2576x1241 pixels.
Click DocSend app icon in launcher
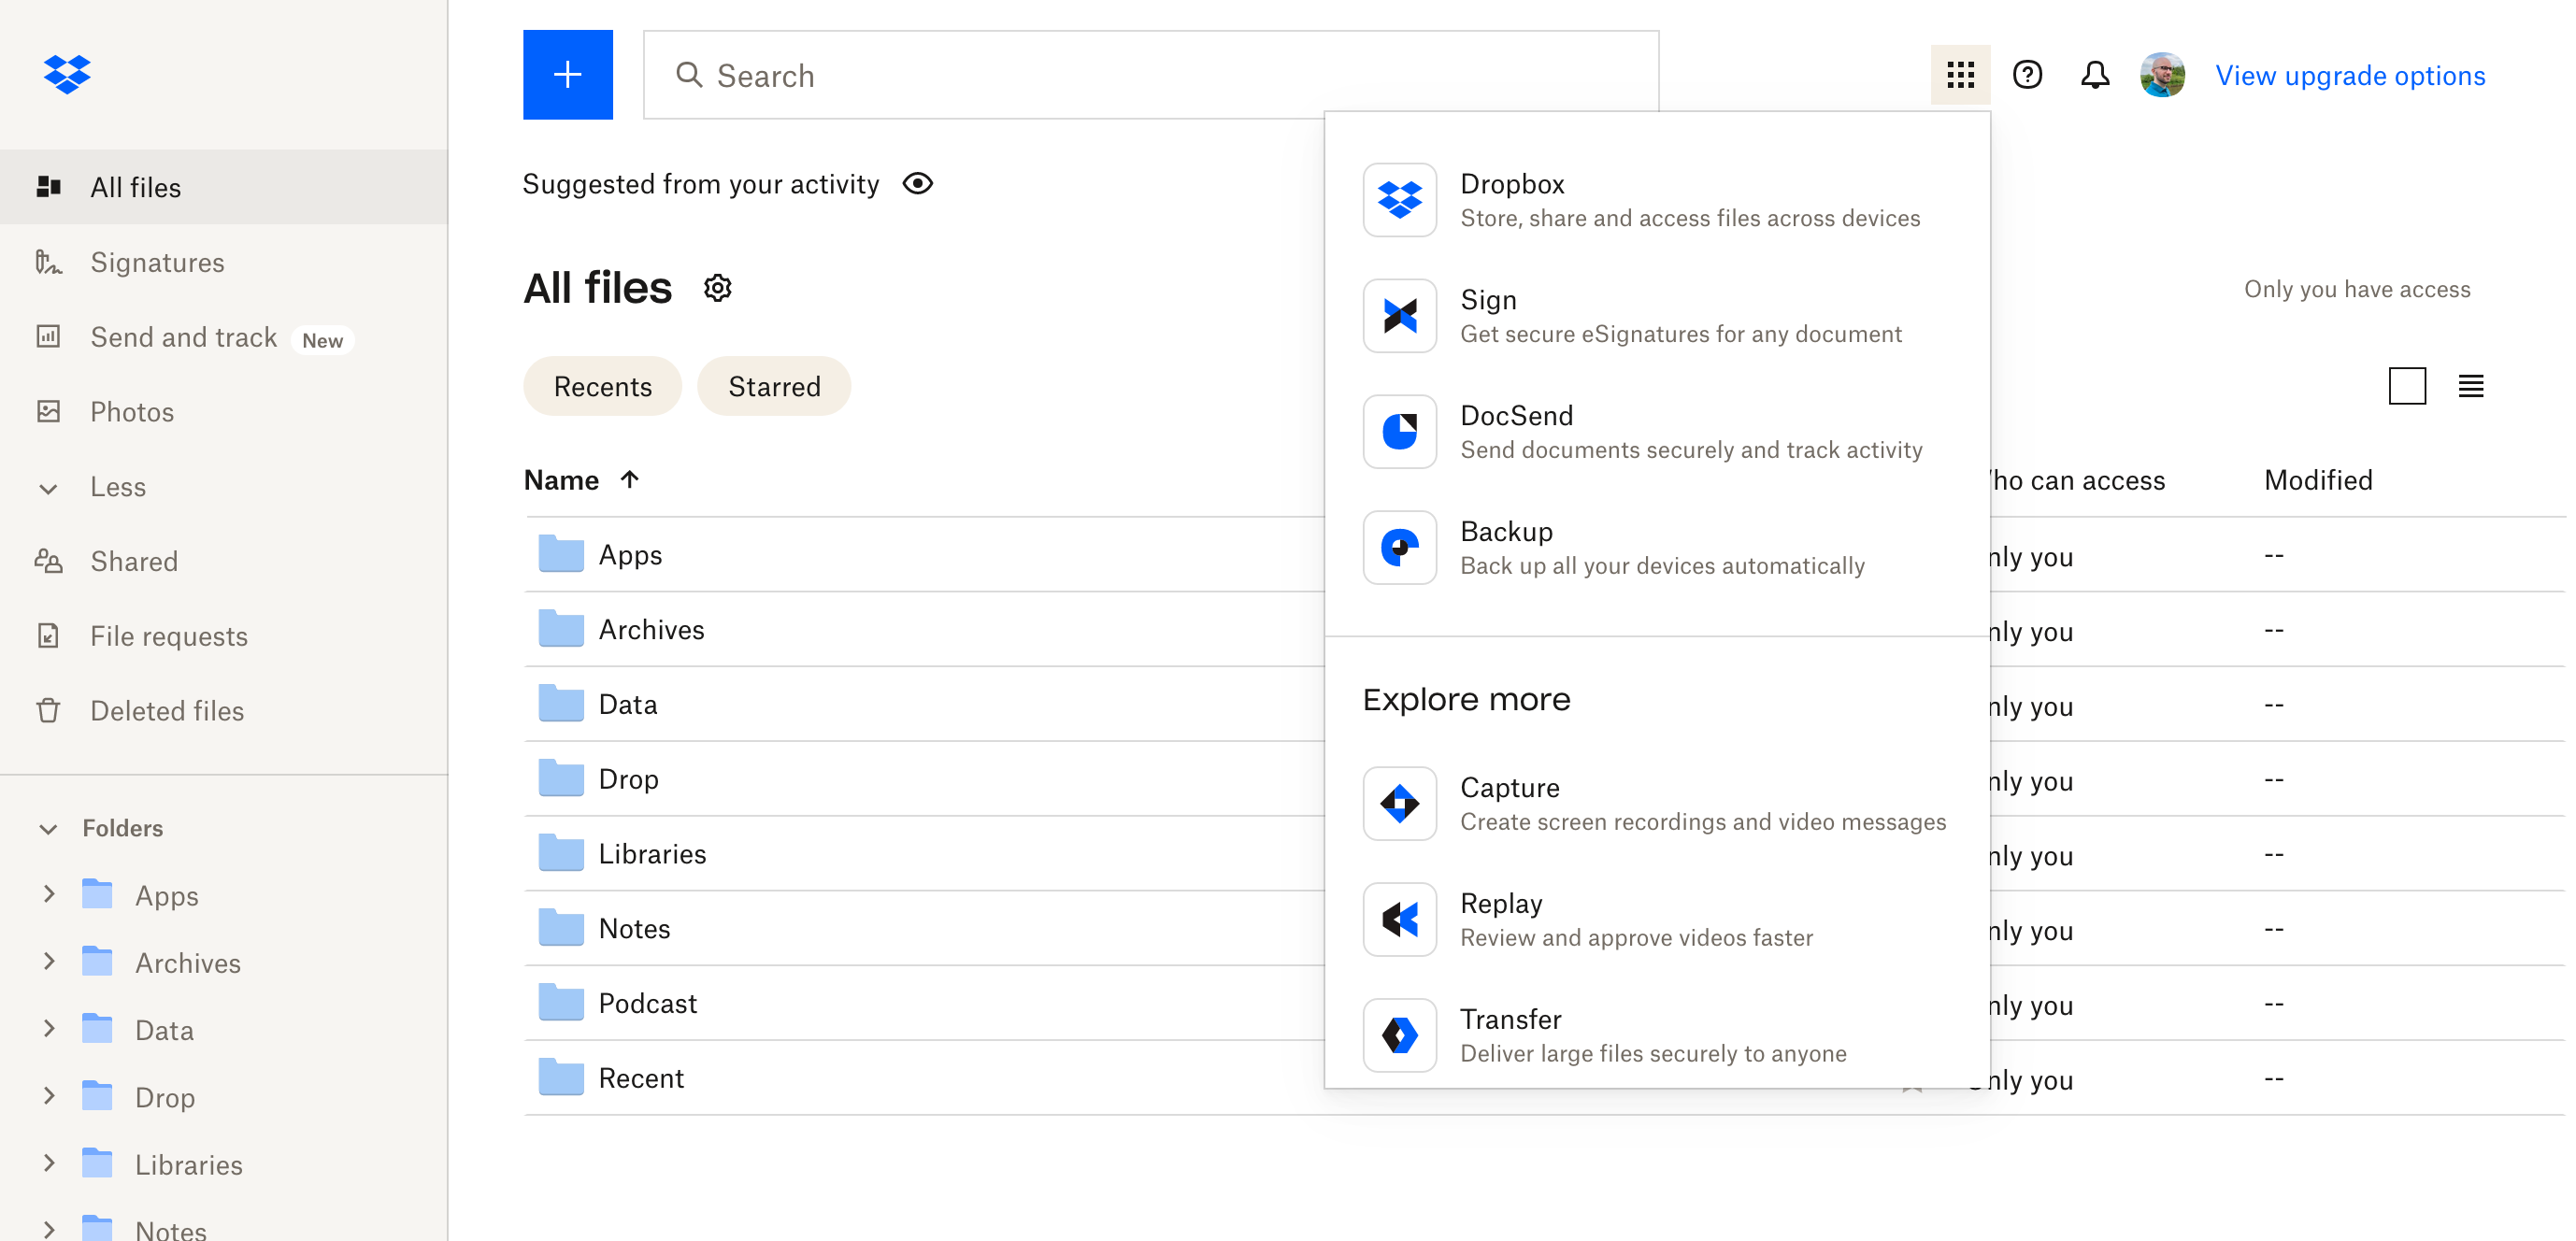pyautogui.click(x=1399, y=432)
